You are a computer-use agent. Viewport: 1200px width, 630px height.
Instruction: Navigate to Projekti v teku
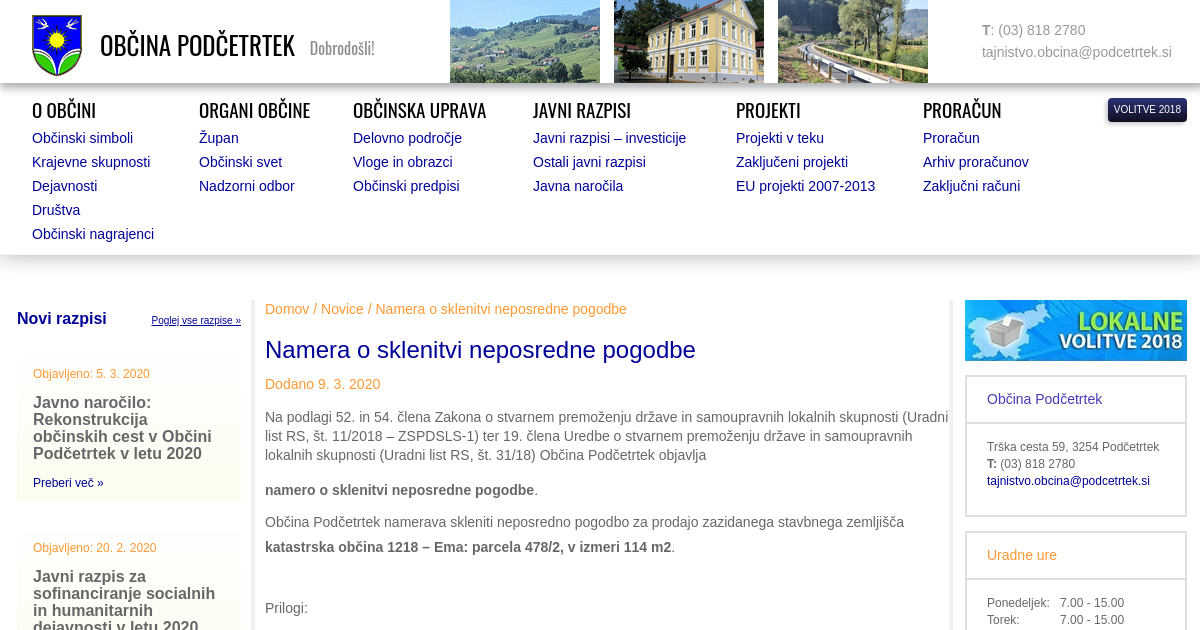(x=779, y=138)
